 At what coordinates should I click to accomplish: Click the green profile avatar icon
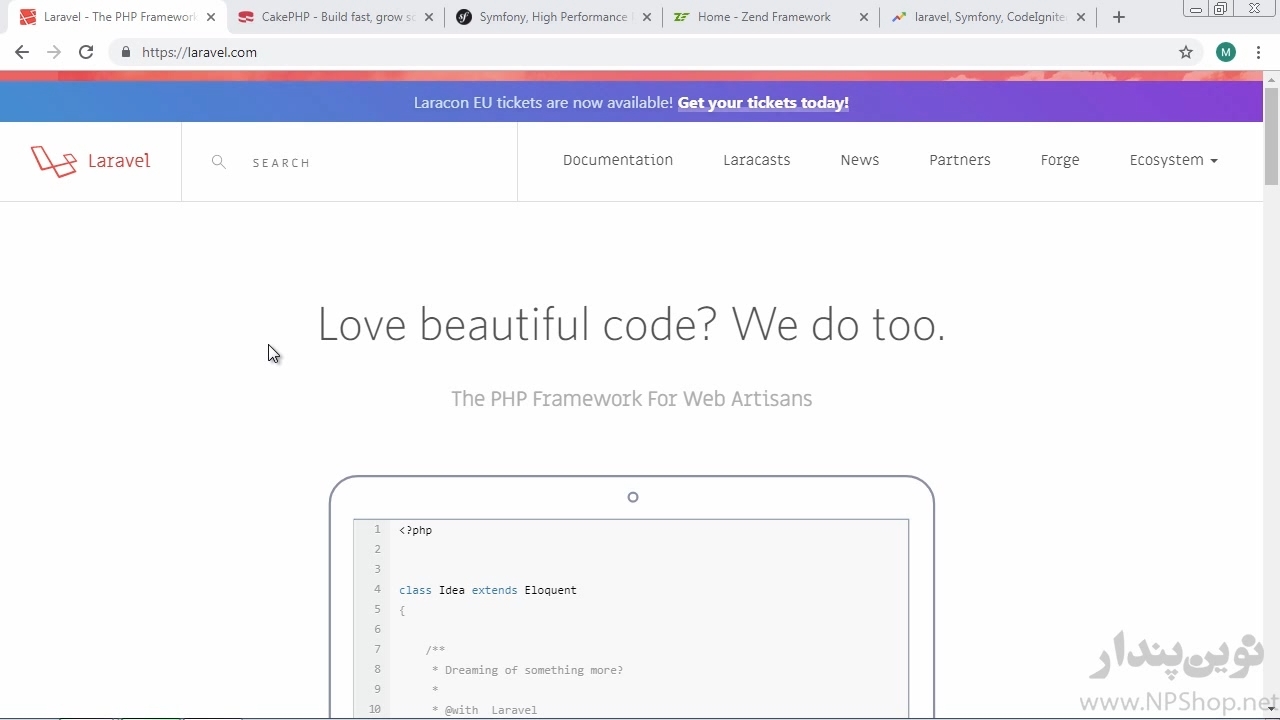pos(1226,52)
